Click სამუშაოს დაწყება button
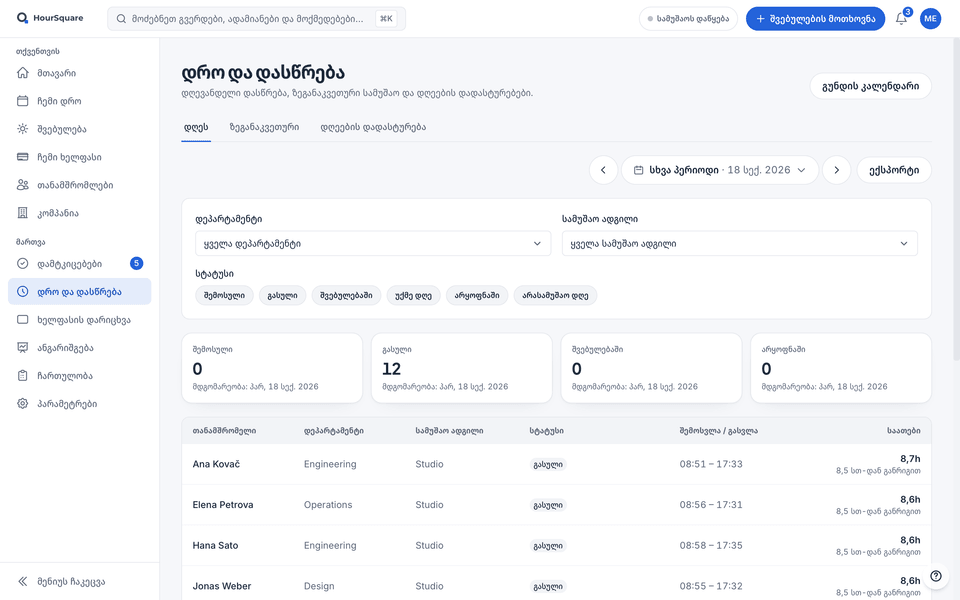Viewport: 960px width, 600px height. (688, 18)
